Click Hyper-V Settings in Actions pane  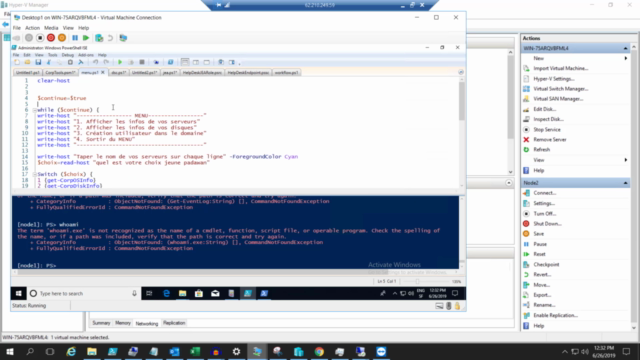point(553,79)
